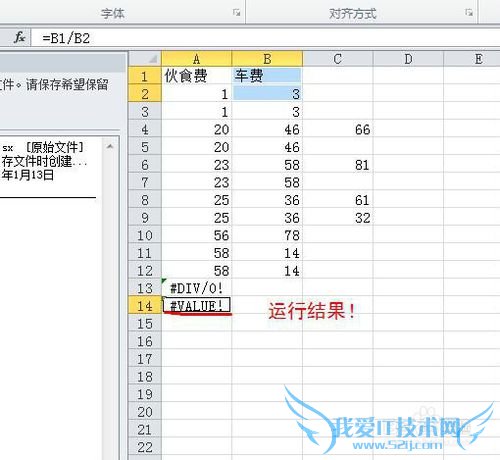
Task: Click the 年1月13日 date line in recovery pane
Action: pos(27,175)
